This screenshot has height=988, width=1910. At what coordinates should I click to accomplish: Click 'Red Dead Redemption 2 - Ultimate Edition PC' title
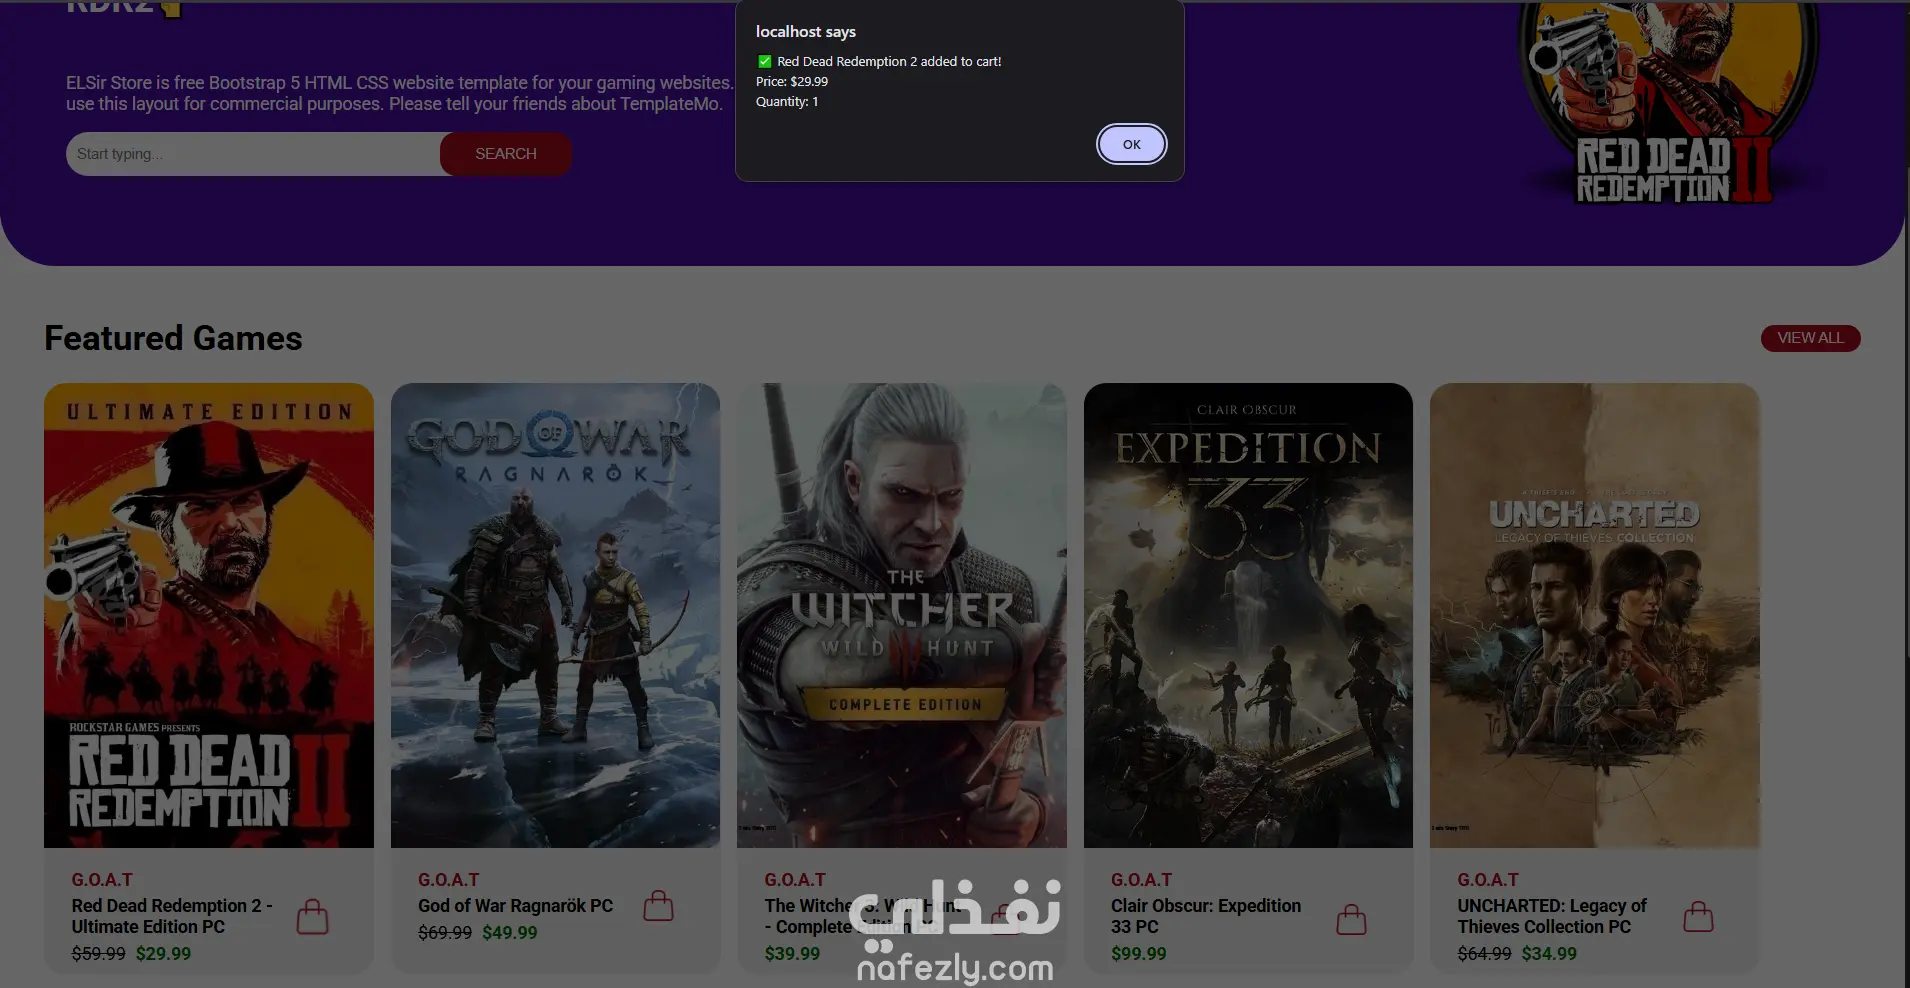coord(172,916)
